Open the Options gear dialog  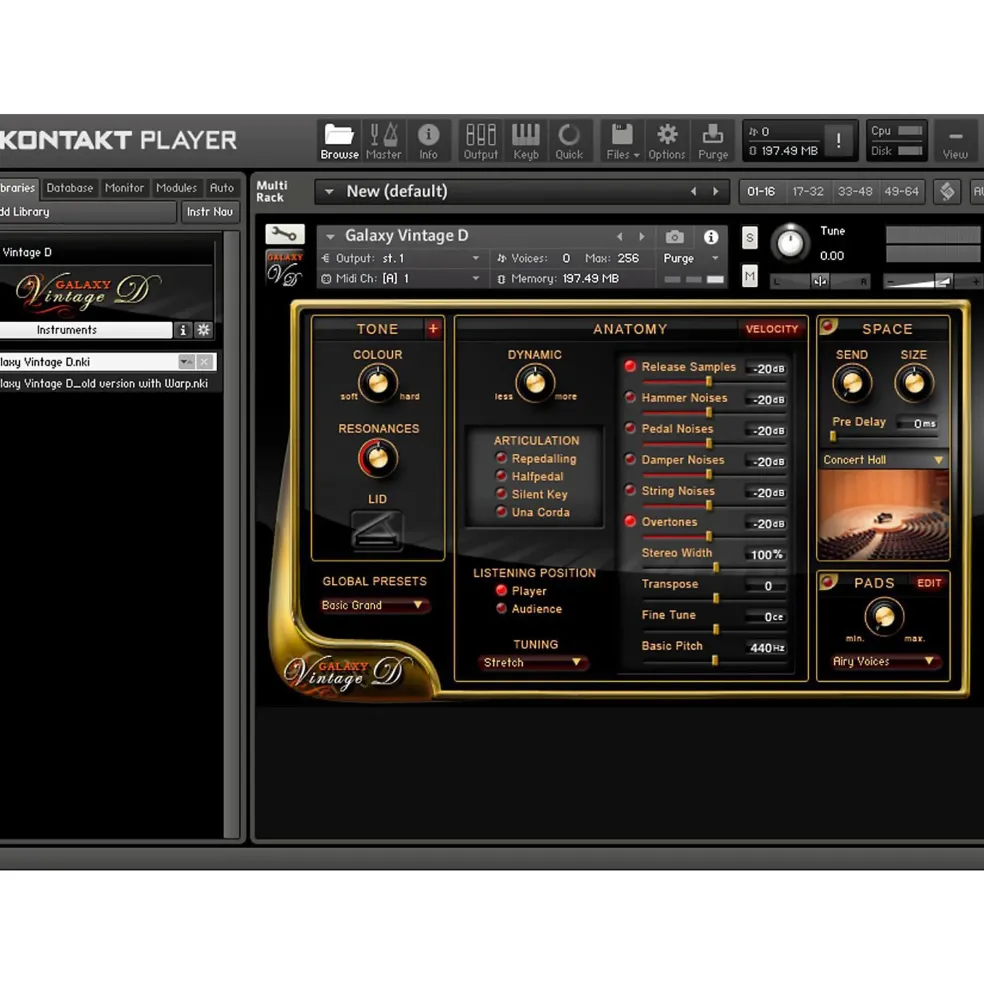[667, 141]
